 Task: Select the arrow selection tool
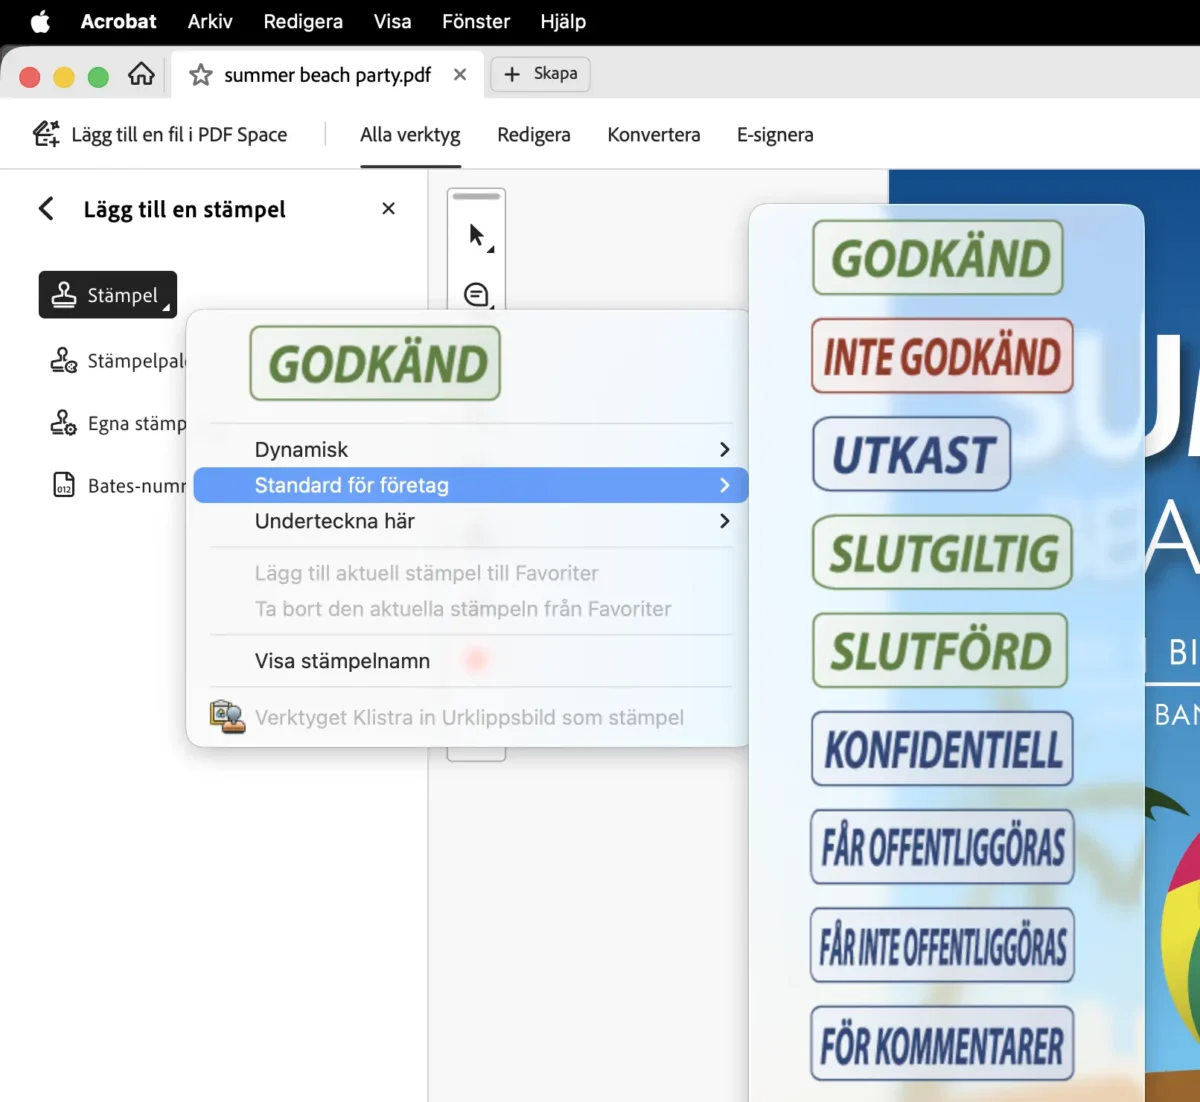tap(477, 236)
